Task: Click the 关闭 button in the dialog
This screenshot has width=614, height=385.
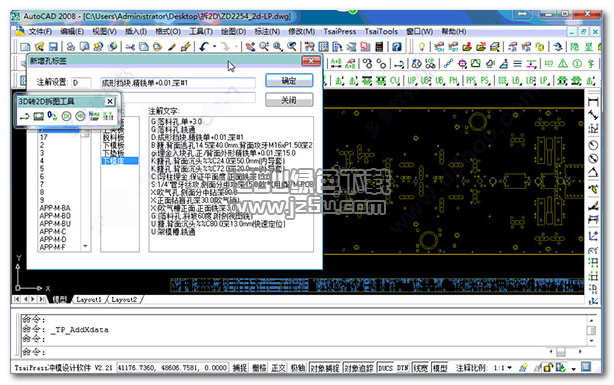Action: pos(289,100)
